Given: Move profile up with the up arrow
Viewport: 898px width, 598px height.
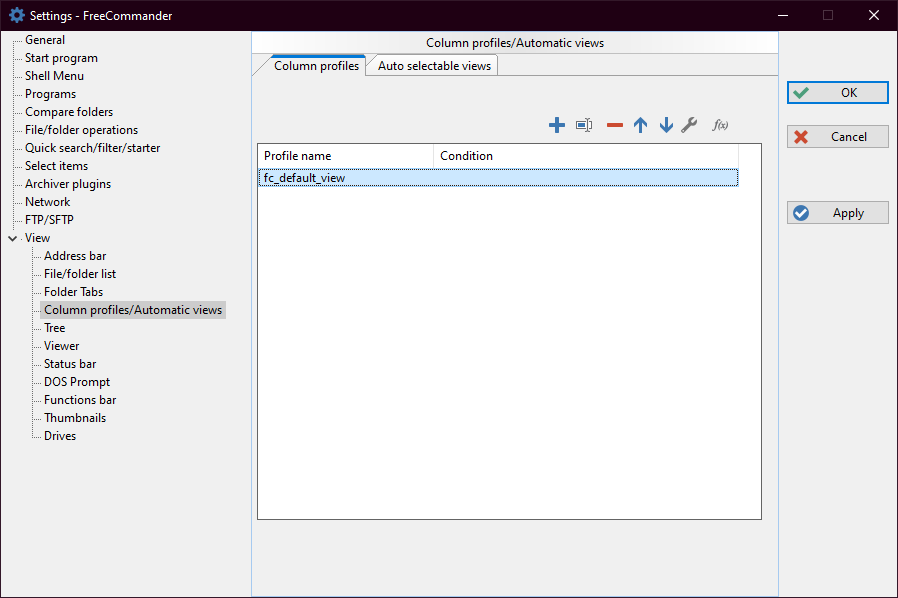Looking at the screenshot, I should (640, 125).
